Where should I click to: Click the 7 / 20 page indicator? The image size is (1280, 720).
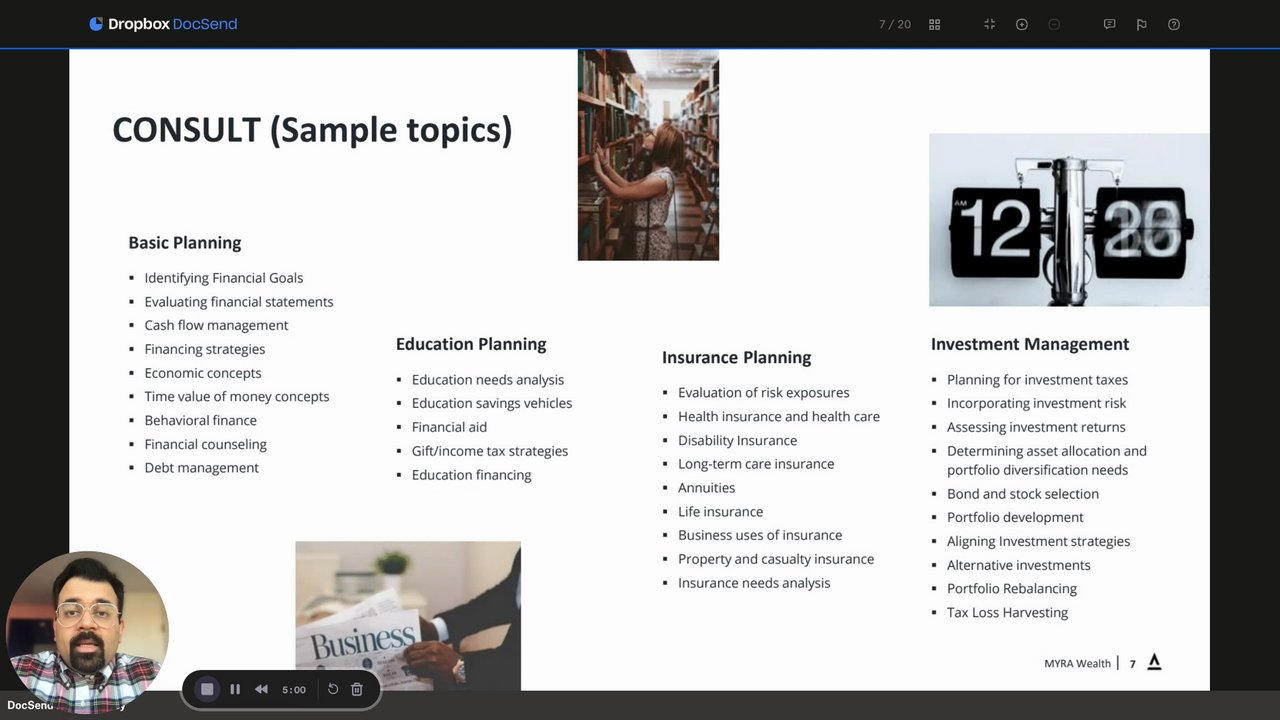(x=895, y=24)
